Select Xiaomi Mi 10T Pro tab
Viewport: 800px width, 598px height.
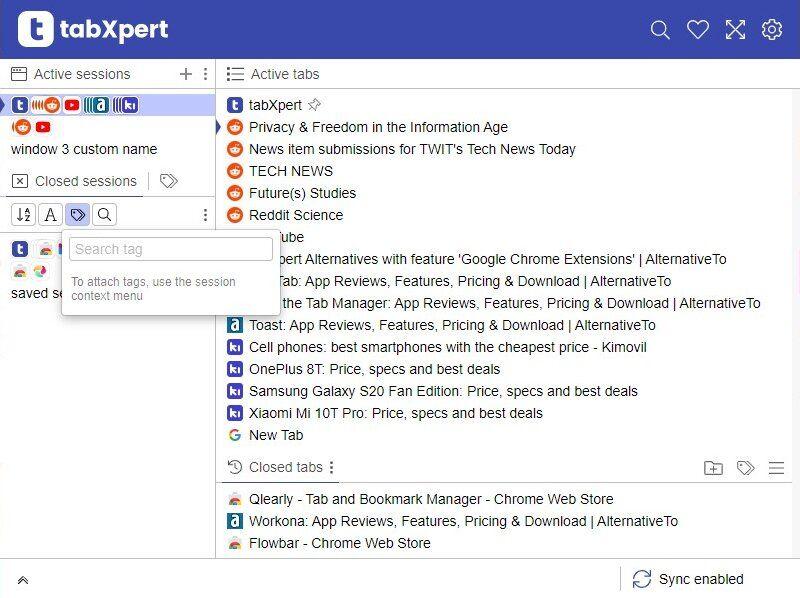(395, 413)
